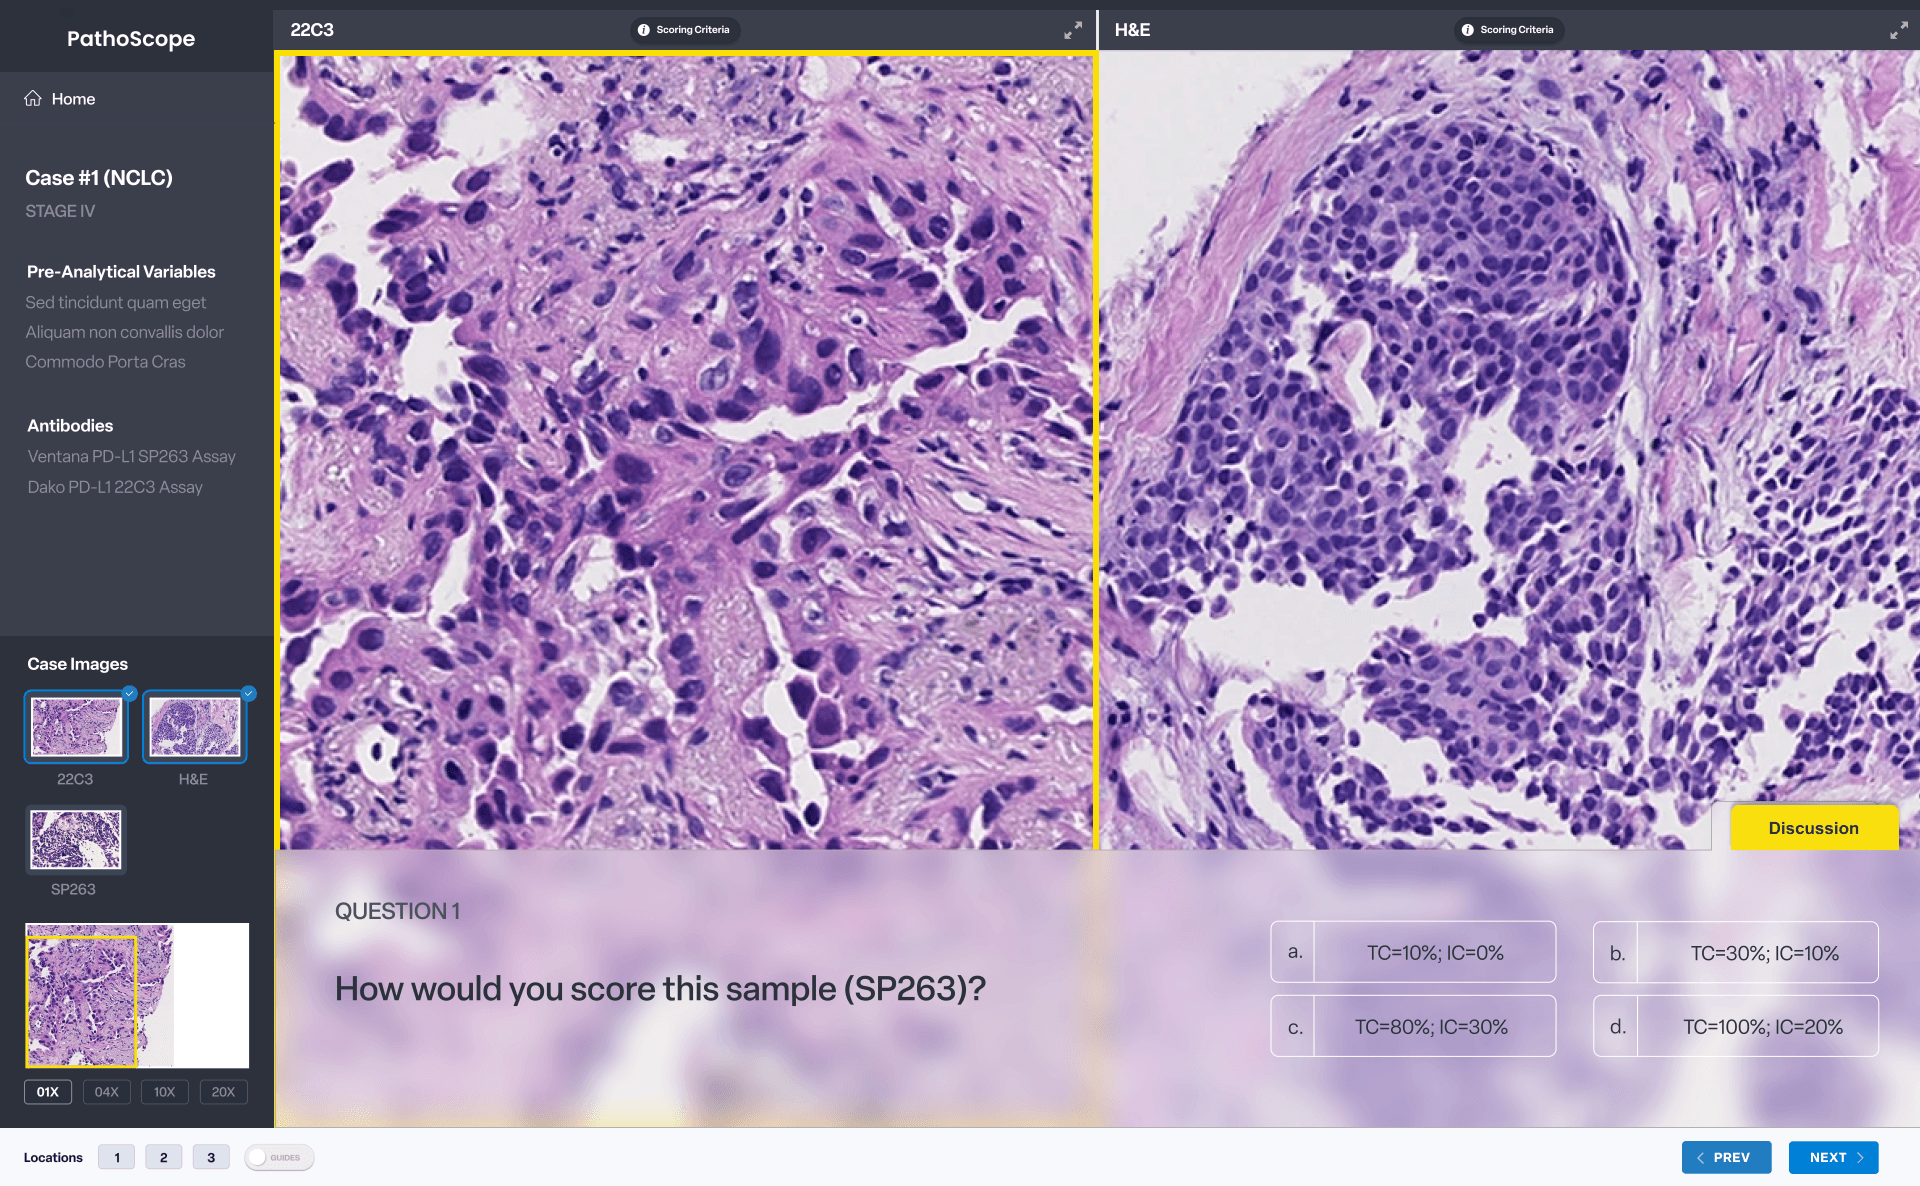Open Scoring Criteria info for H&E
The width and height of the screenshot is (1920, 1186).
1508,30
